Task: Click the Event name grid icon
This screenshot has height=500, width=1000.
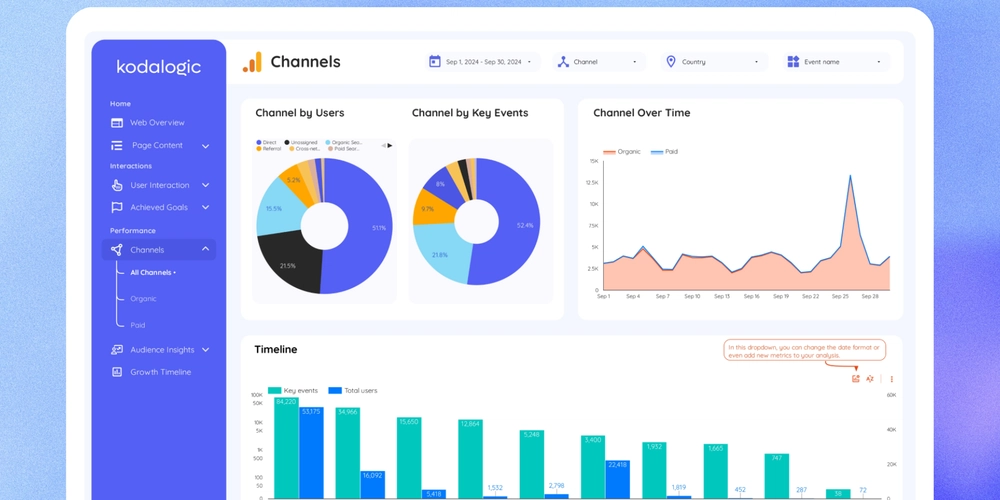Action: tap(793, 61)
